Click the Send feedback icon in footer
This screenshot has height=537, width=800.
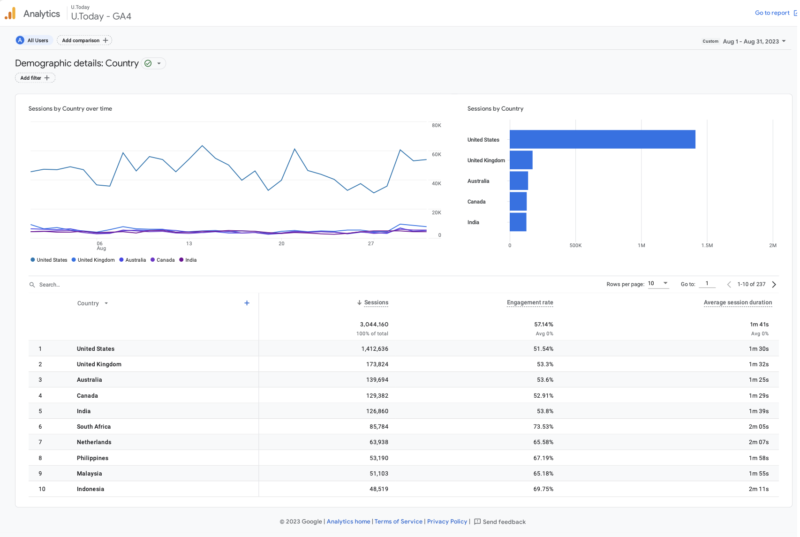pyautogui.click(x=477, y=521)
